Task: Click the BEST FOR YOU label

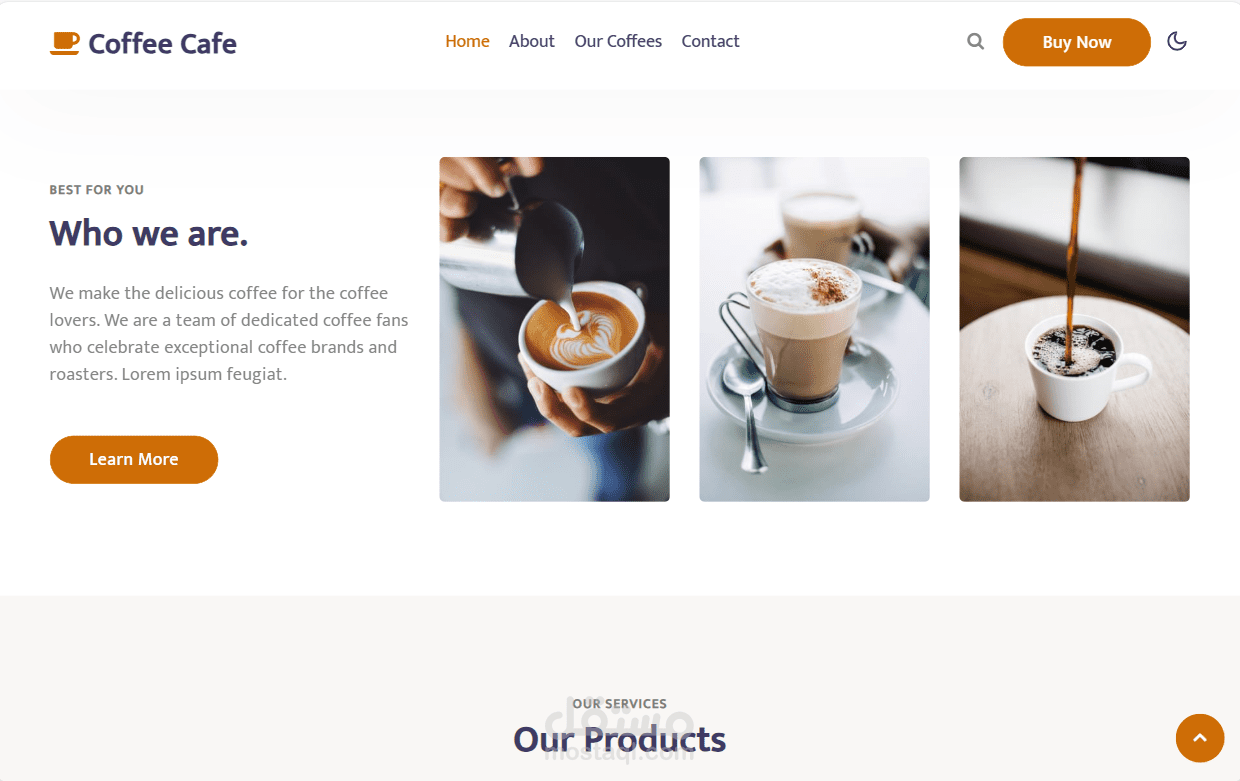Action: tap(97, 190)
